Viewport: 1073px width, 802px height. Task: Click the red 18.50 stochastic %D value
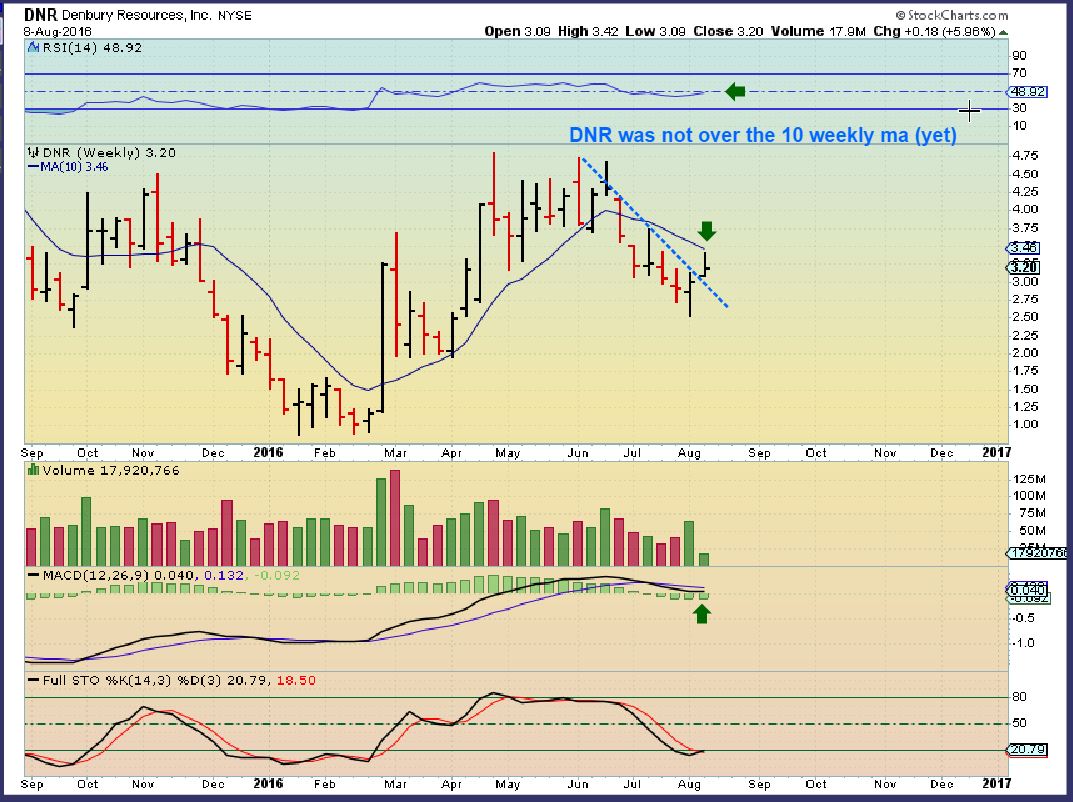coord(296,681)
